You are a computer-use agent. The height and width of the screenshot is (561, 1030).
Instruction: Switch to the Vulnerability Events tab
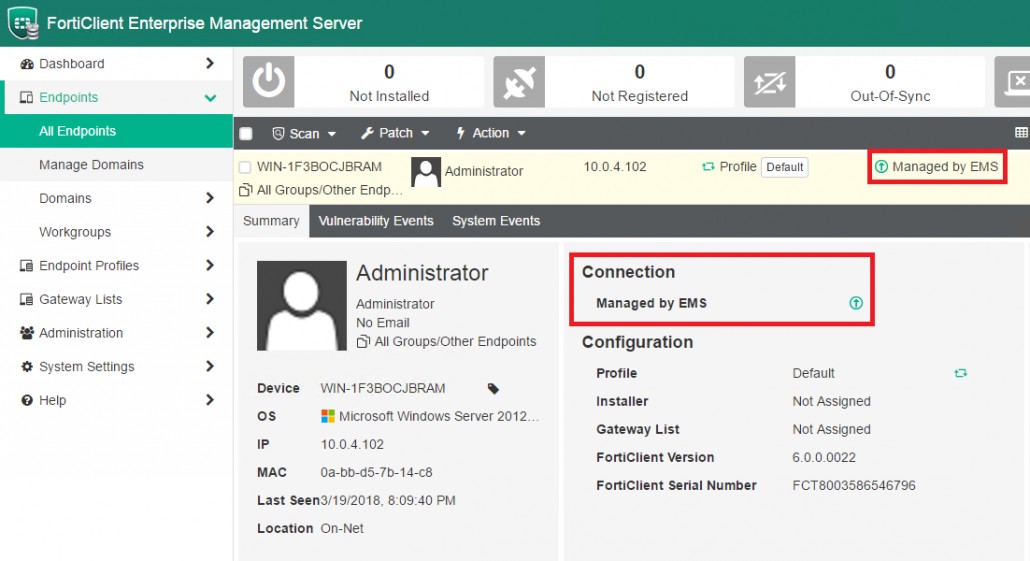pyautogui.click(x=376, y=221)
